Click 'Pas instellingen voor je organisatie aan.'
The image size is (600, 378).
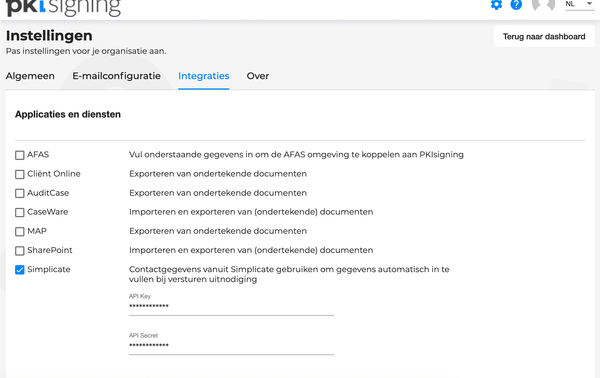click(86, 51)
